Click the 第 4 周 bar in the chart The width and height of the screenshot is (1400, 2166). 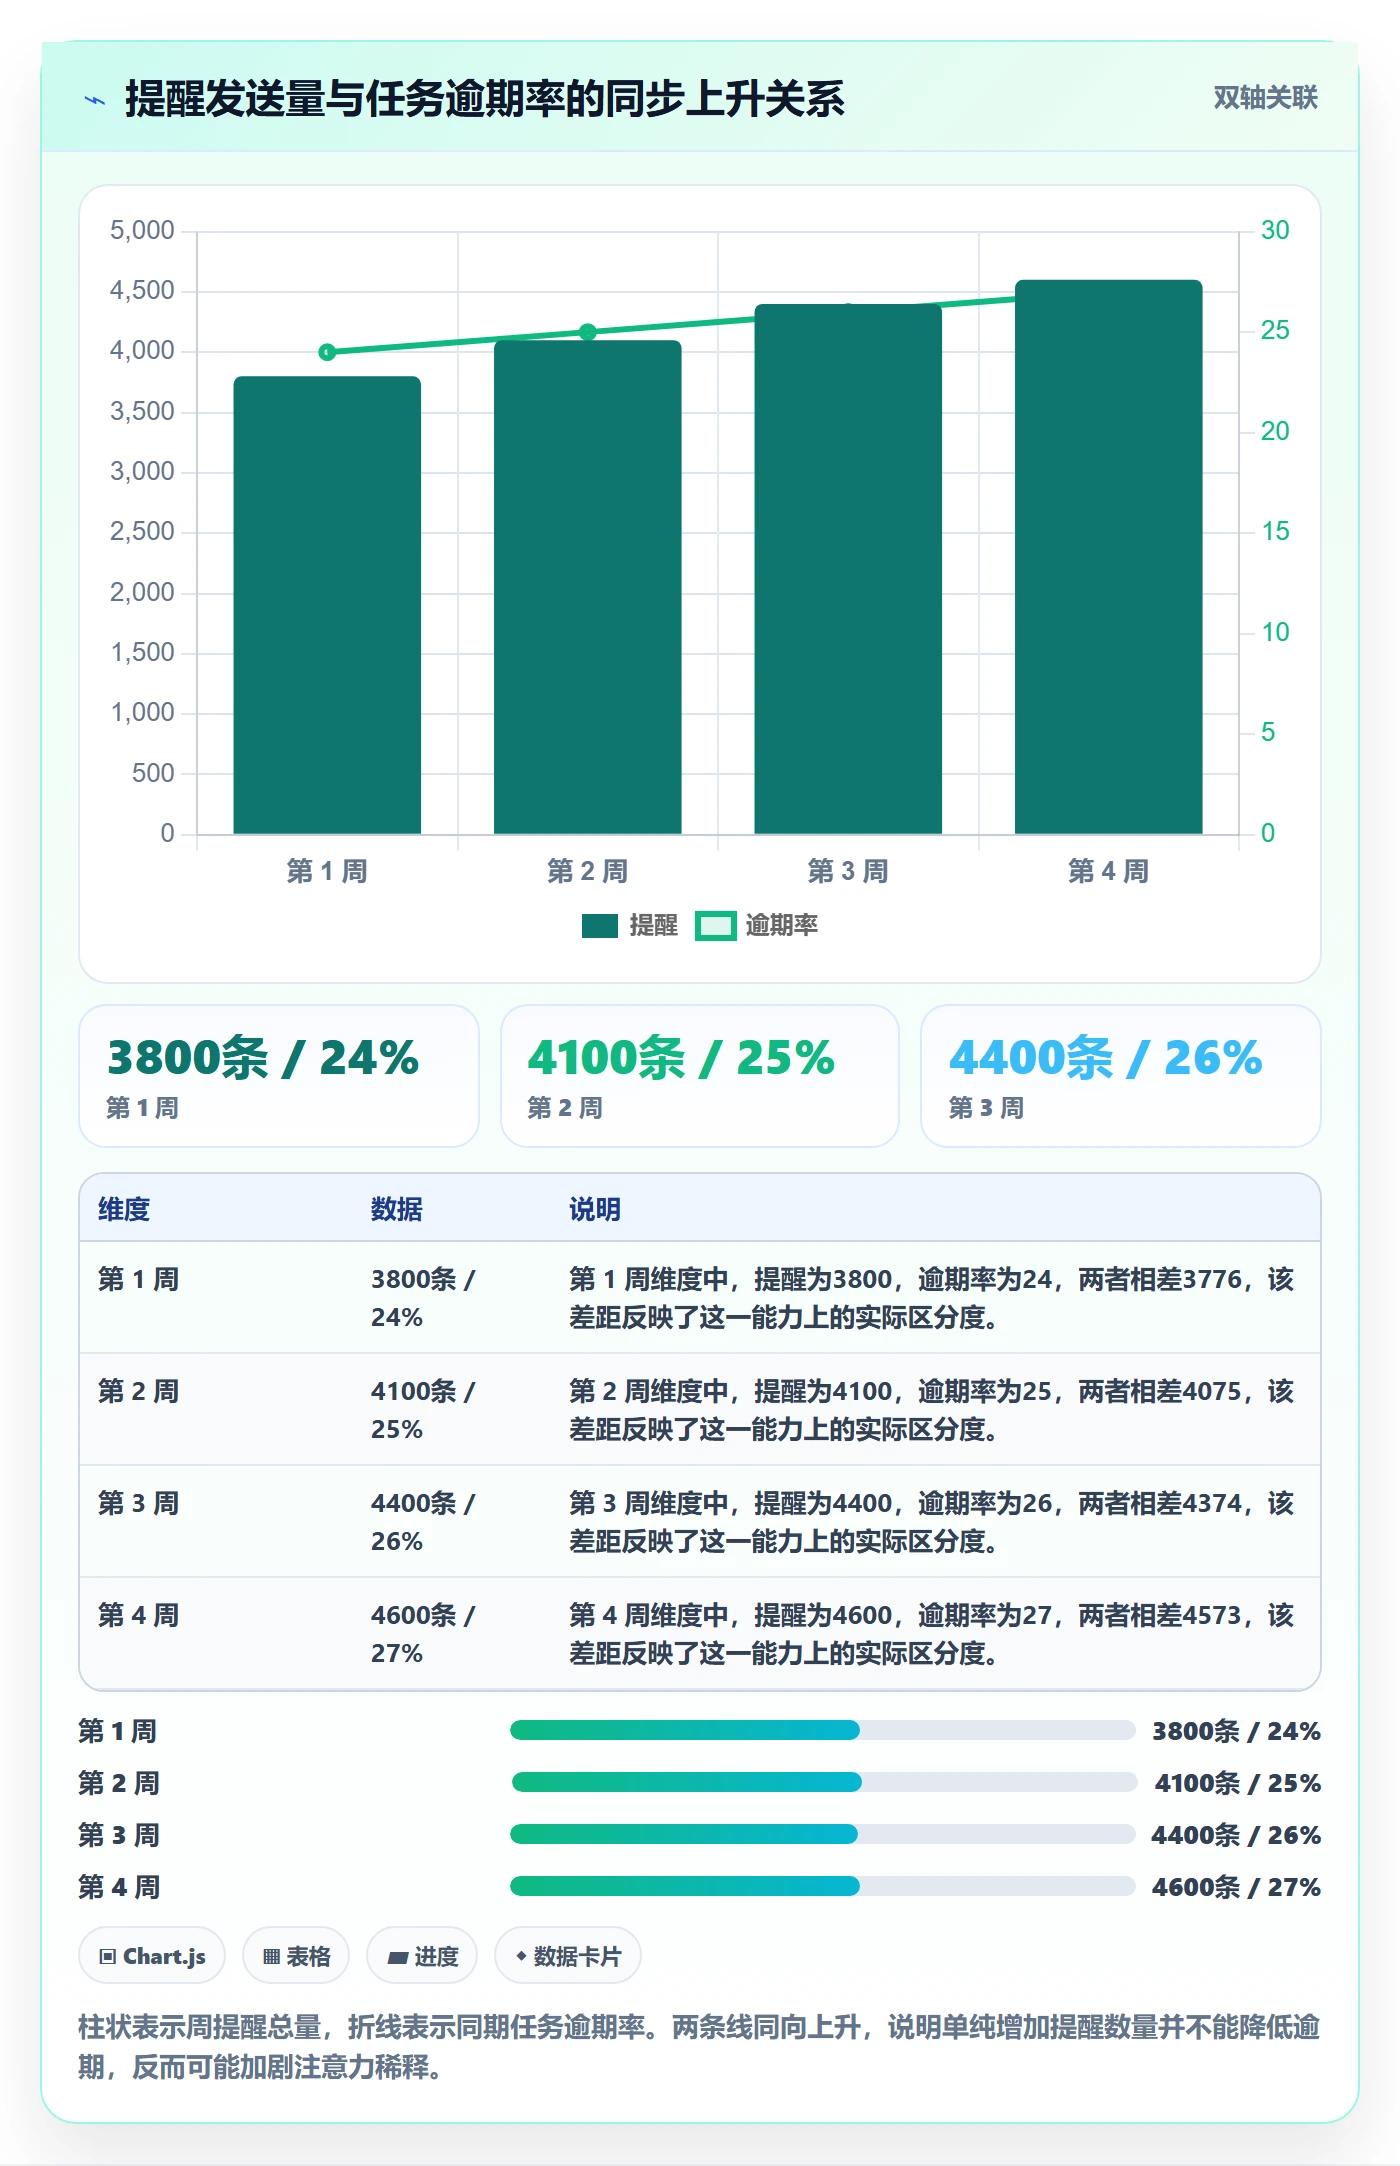point(1108,557)
